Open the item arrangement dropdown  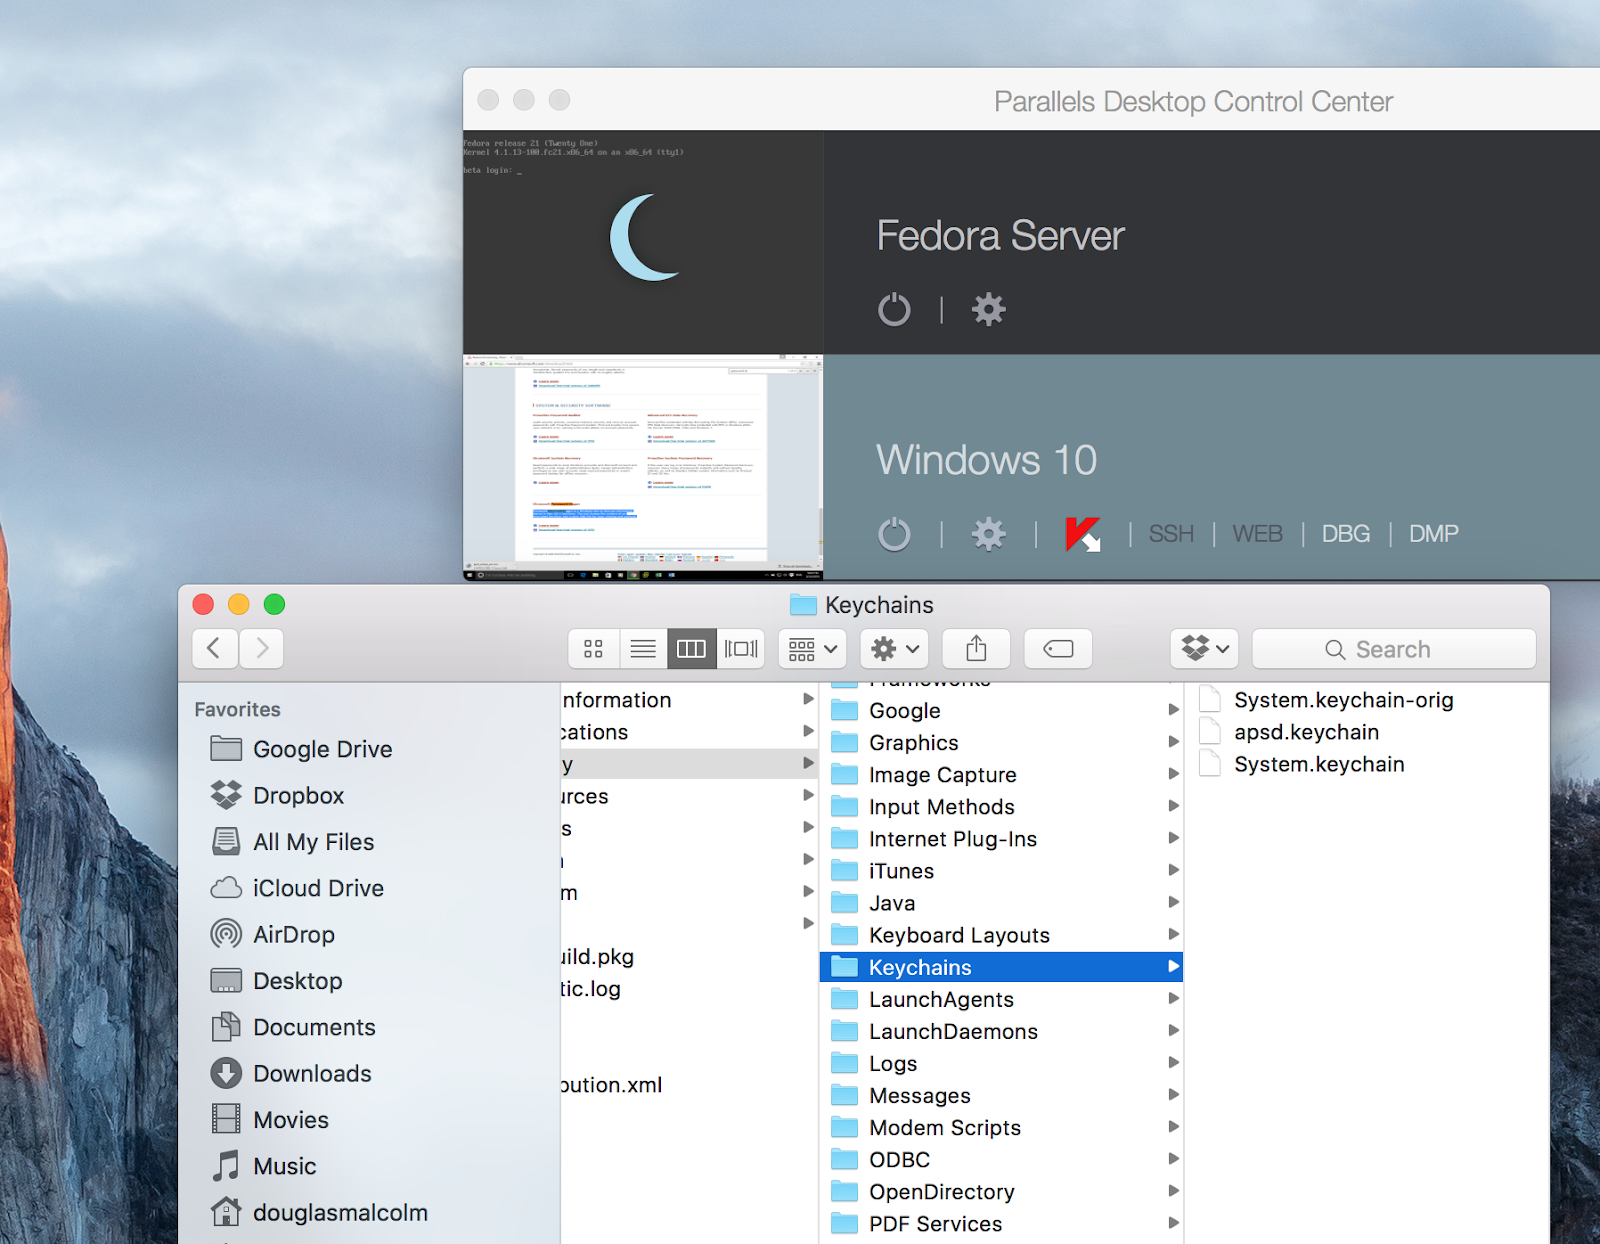[x=812, y=649]
